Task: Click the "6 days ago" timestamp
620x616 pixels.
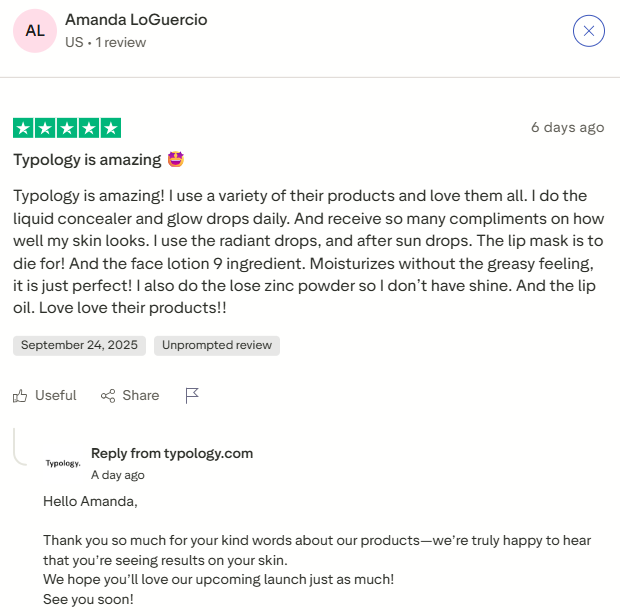Action: point(567,127)
